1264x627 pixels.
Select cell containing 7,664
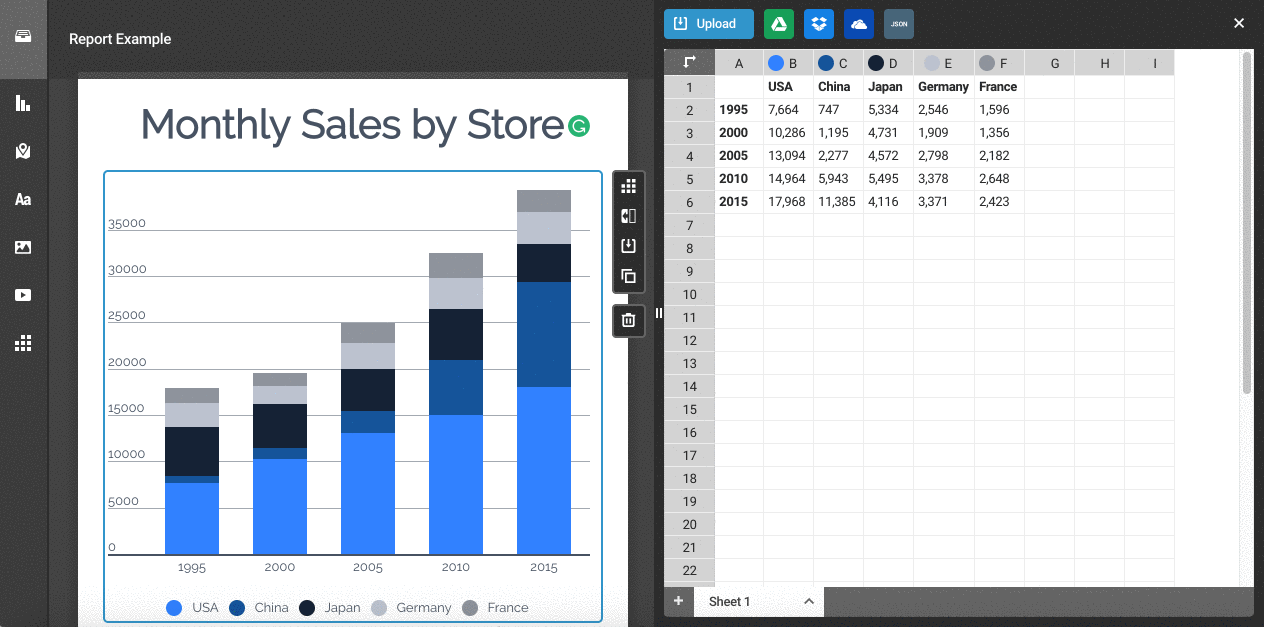tap(789, 110)
